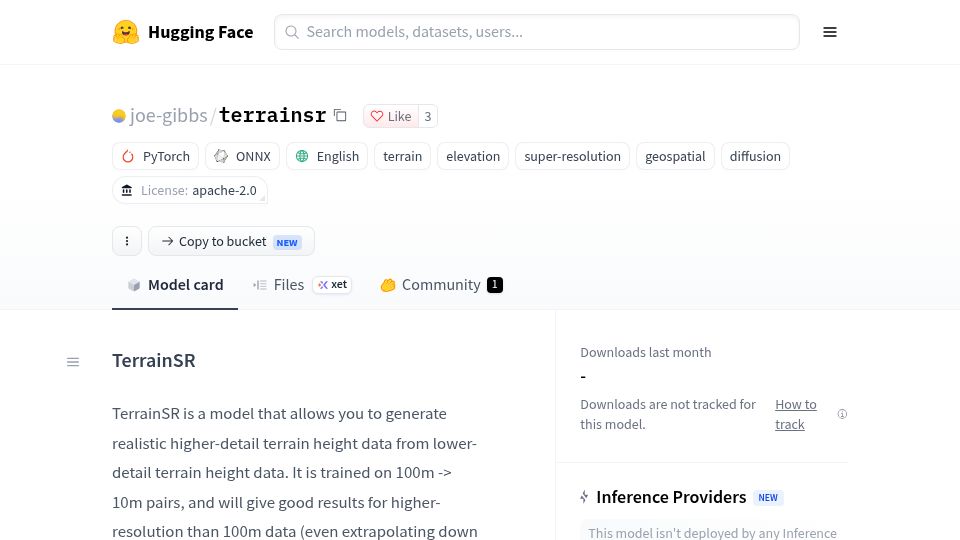Click the Inference Providers heading
The width and height of the screenshot is (960, 540).
click(671, 497)
